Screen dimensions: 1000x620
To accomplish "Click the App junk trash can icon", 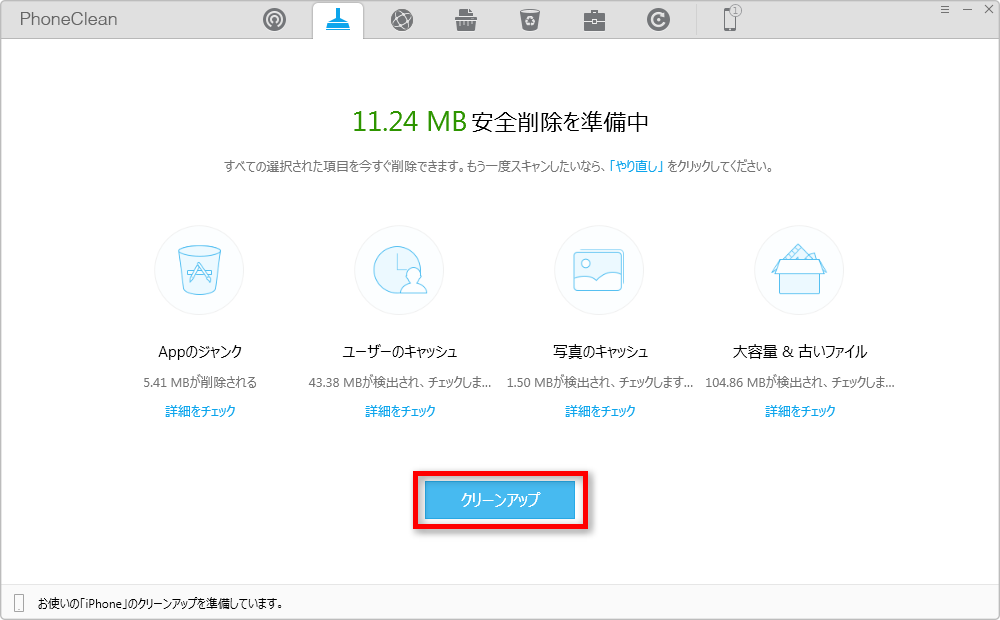I will [x=199, y=270].
